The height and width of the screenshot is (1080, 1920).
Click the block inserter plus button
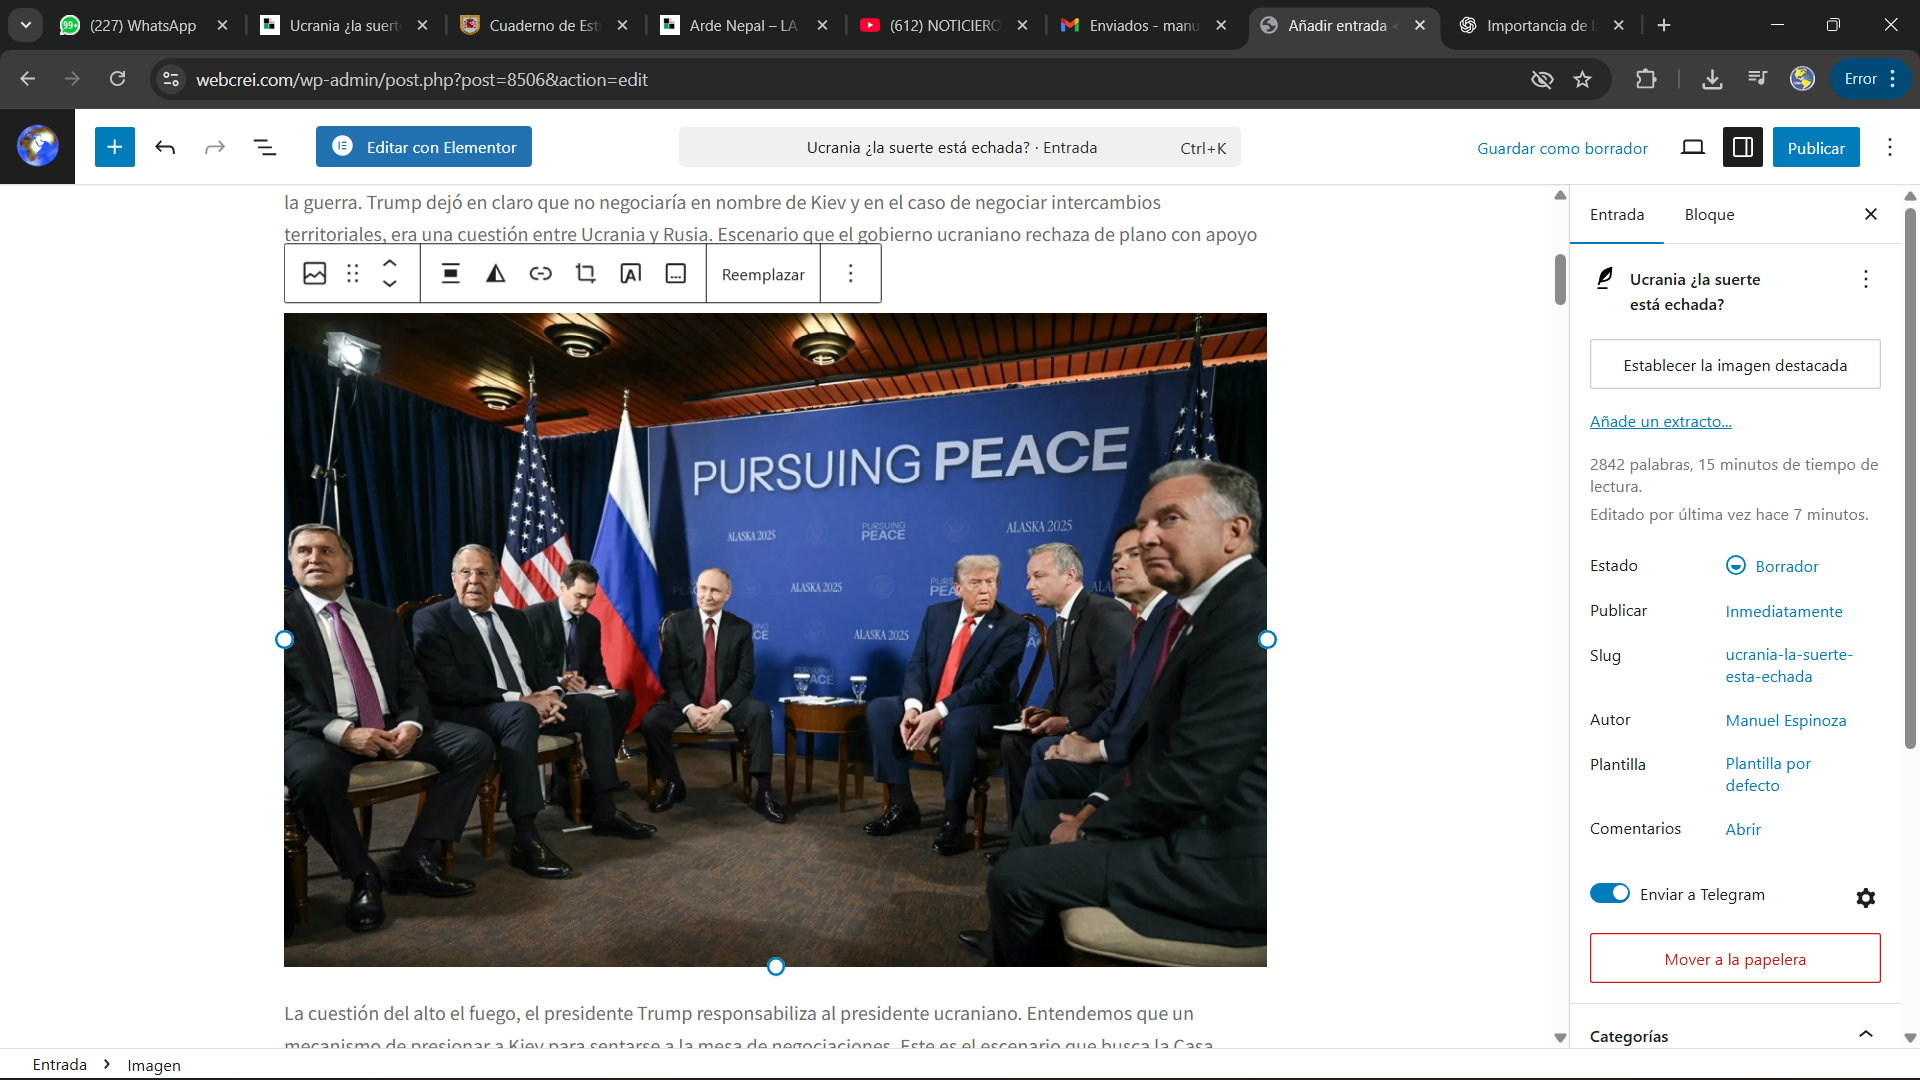(x=115, y=147)
